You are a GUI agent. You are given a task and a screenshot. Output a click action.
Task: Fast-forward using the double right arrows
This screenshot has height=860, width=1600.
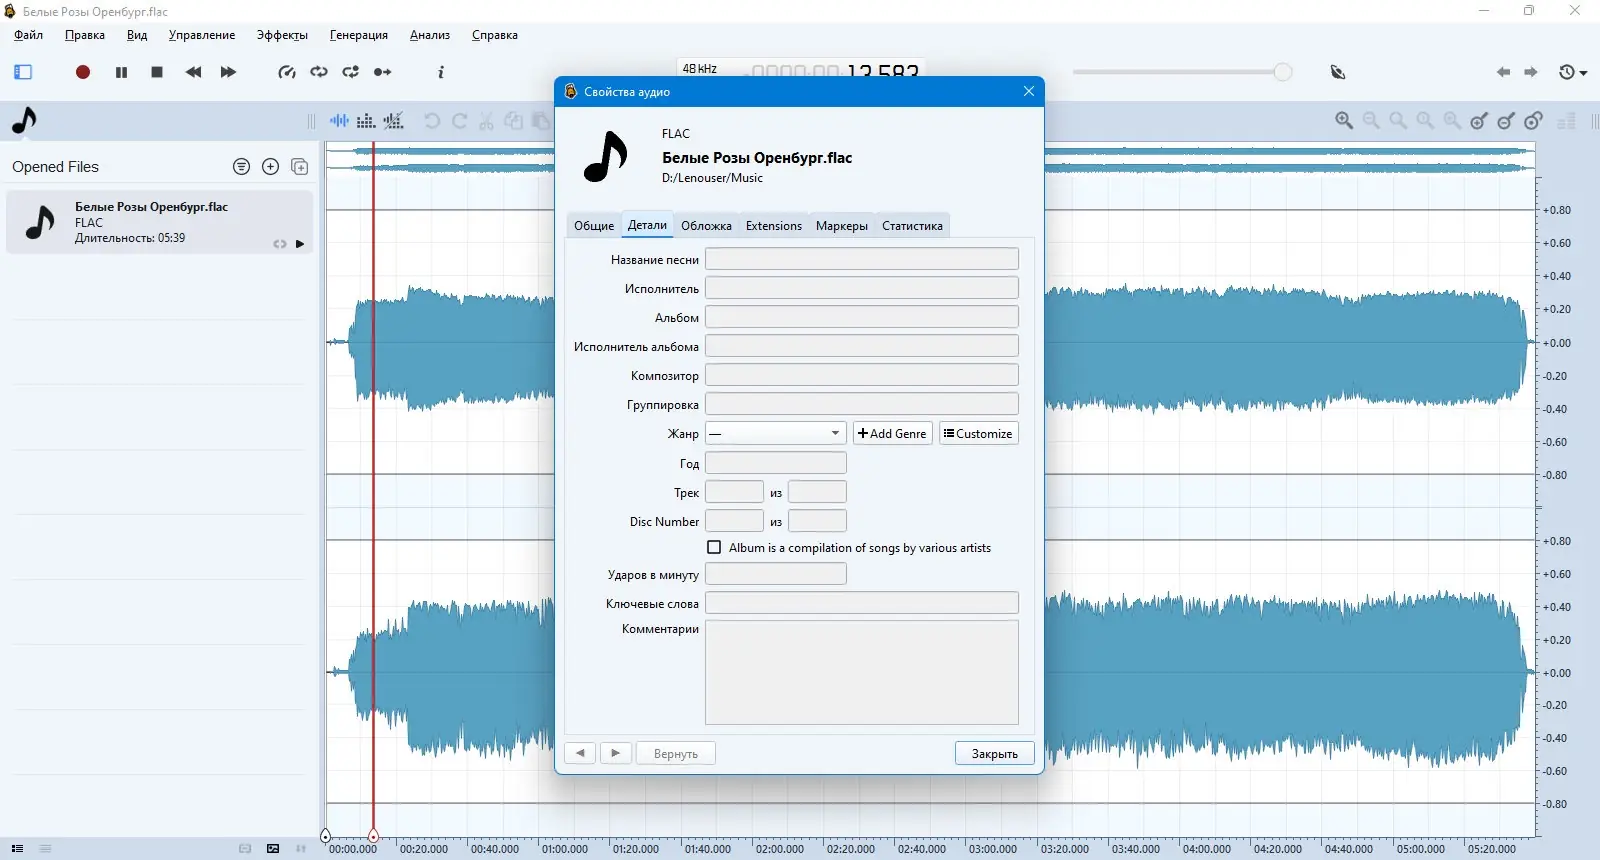(228, 72)
